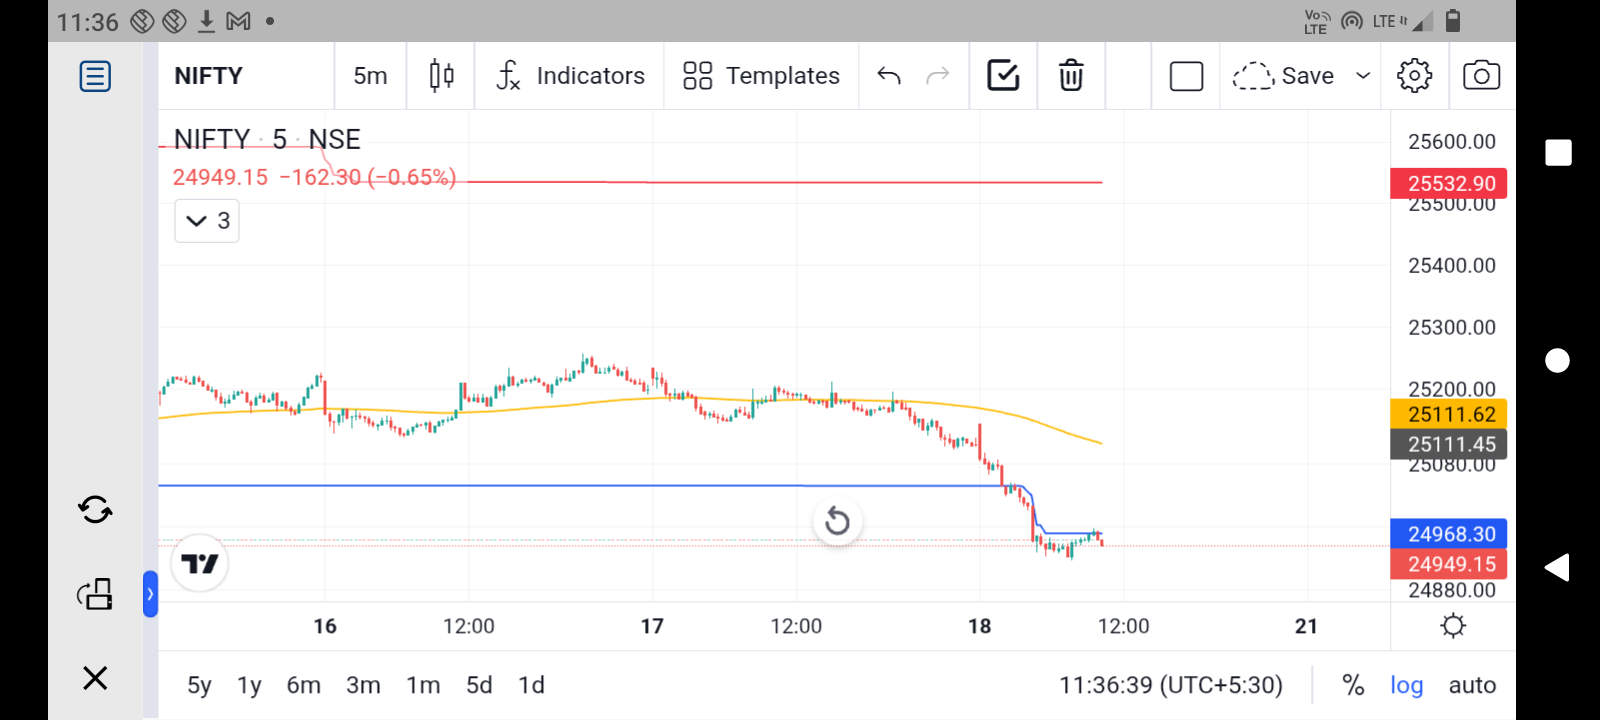Click the yellow 25111.62 price label

click(1449, 414)
